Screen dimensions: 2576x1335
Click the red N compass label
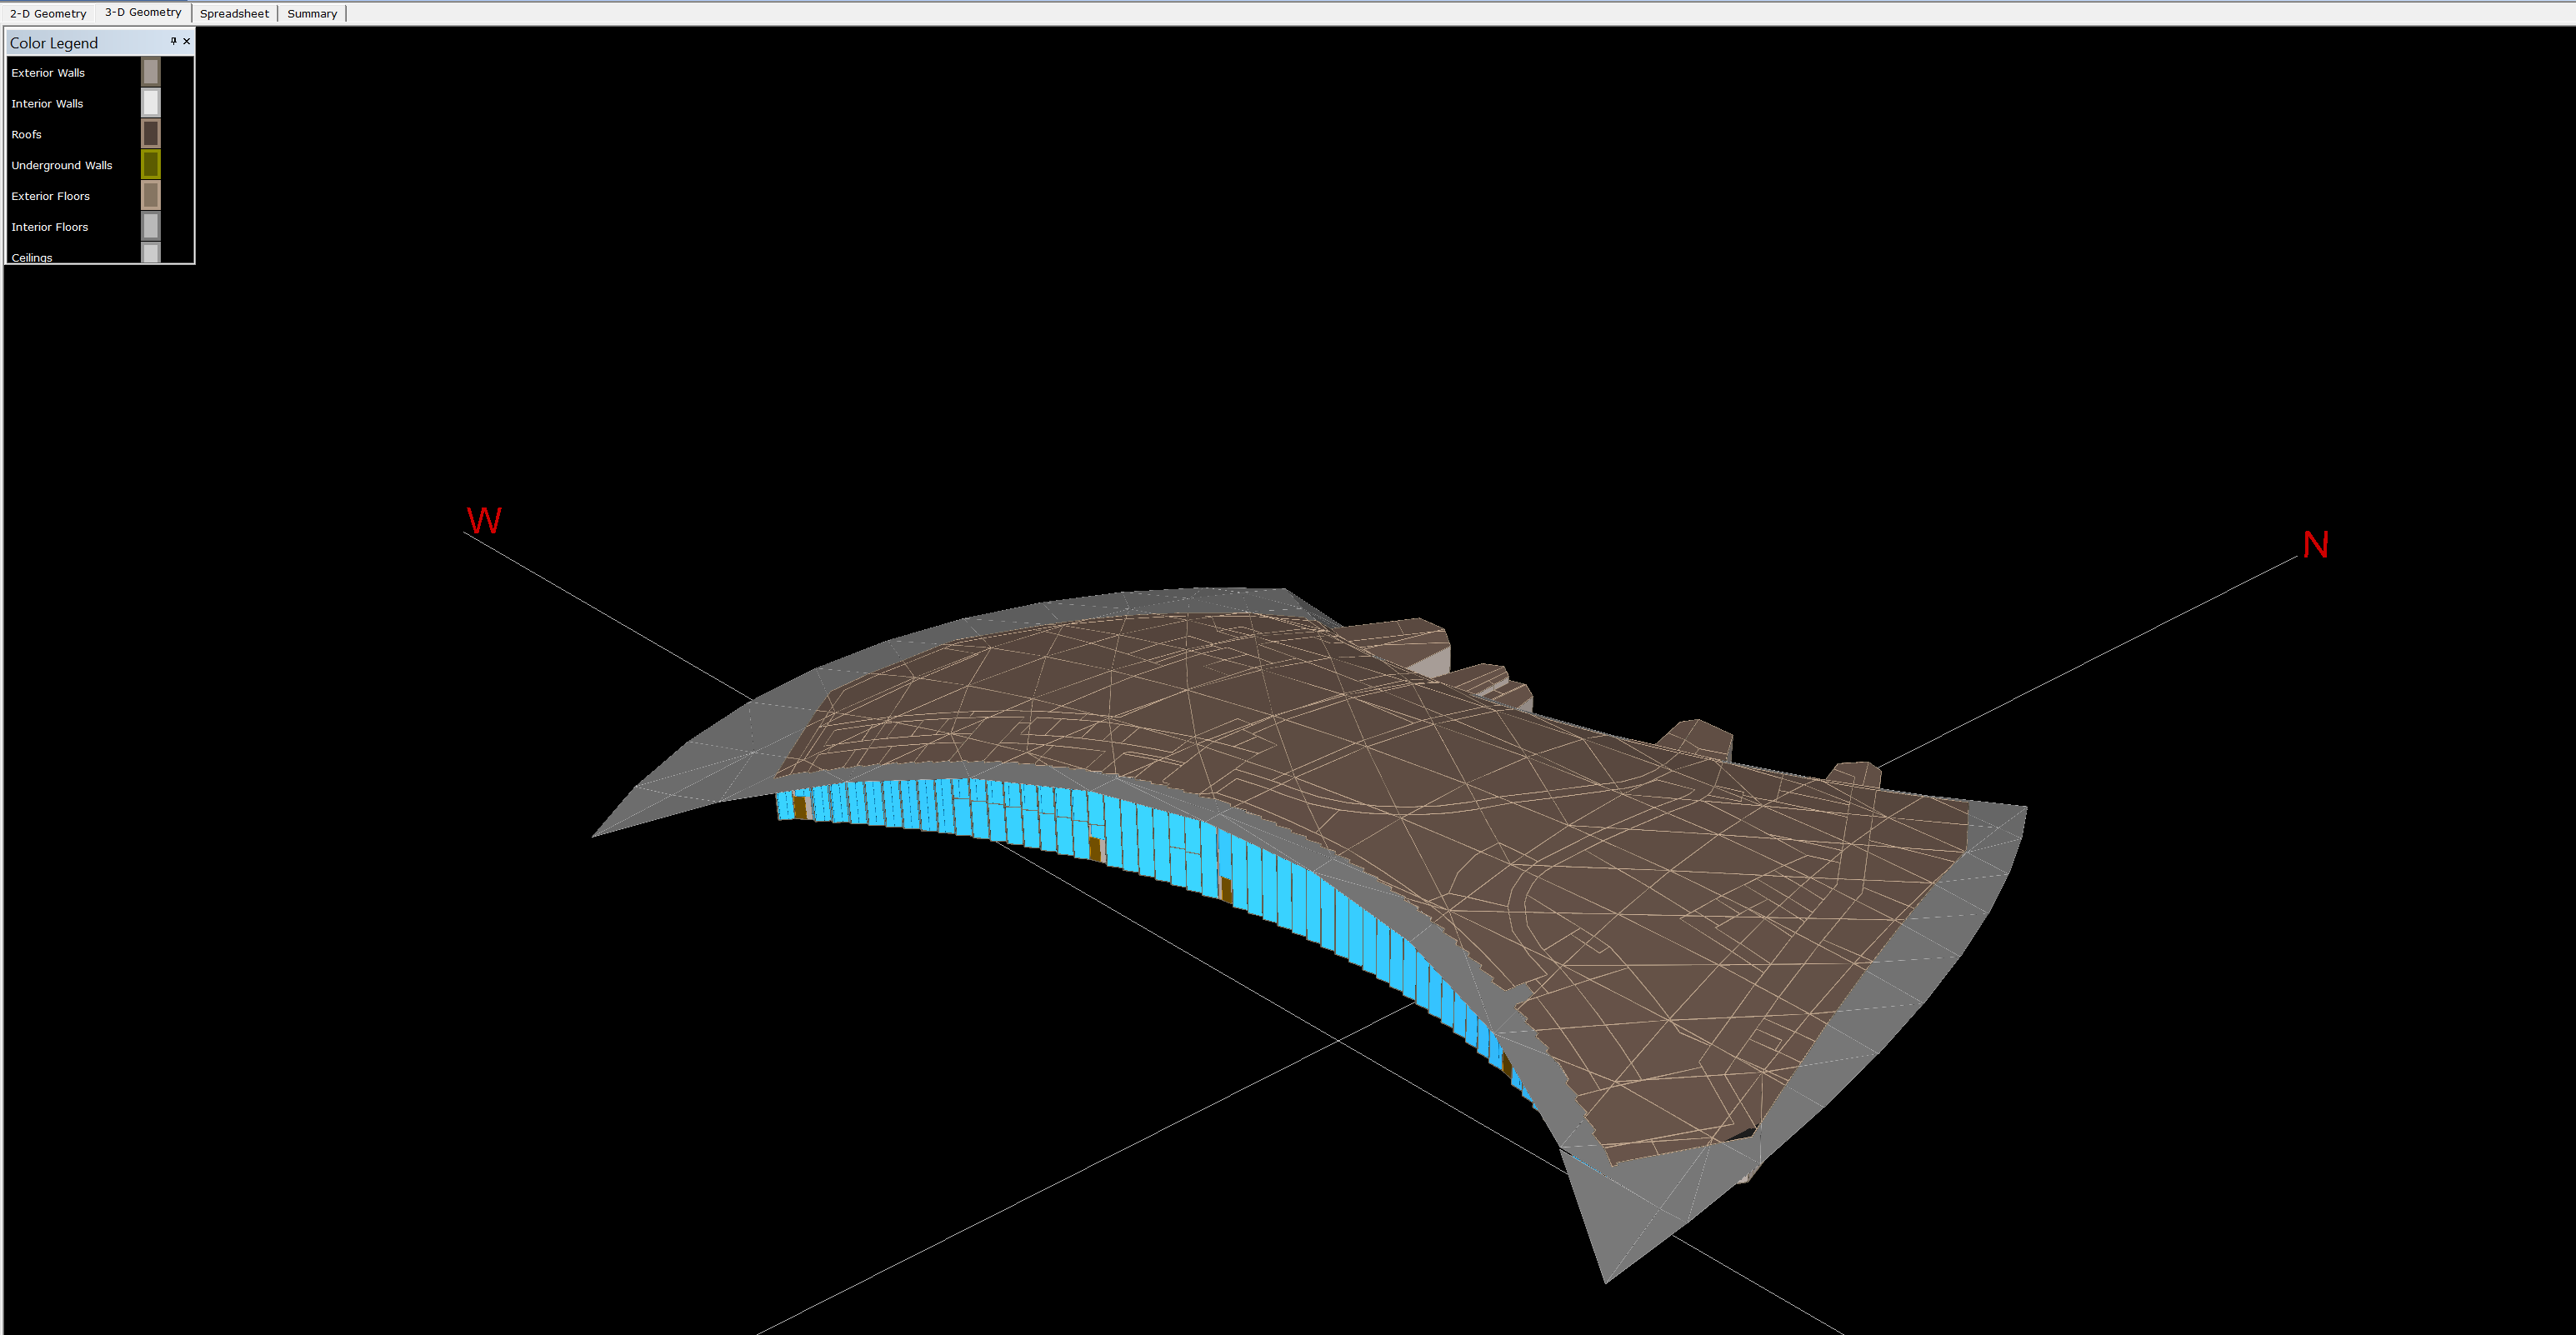coord(2316,545)
